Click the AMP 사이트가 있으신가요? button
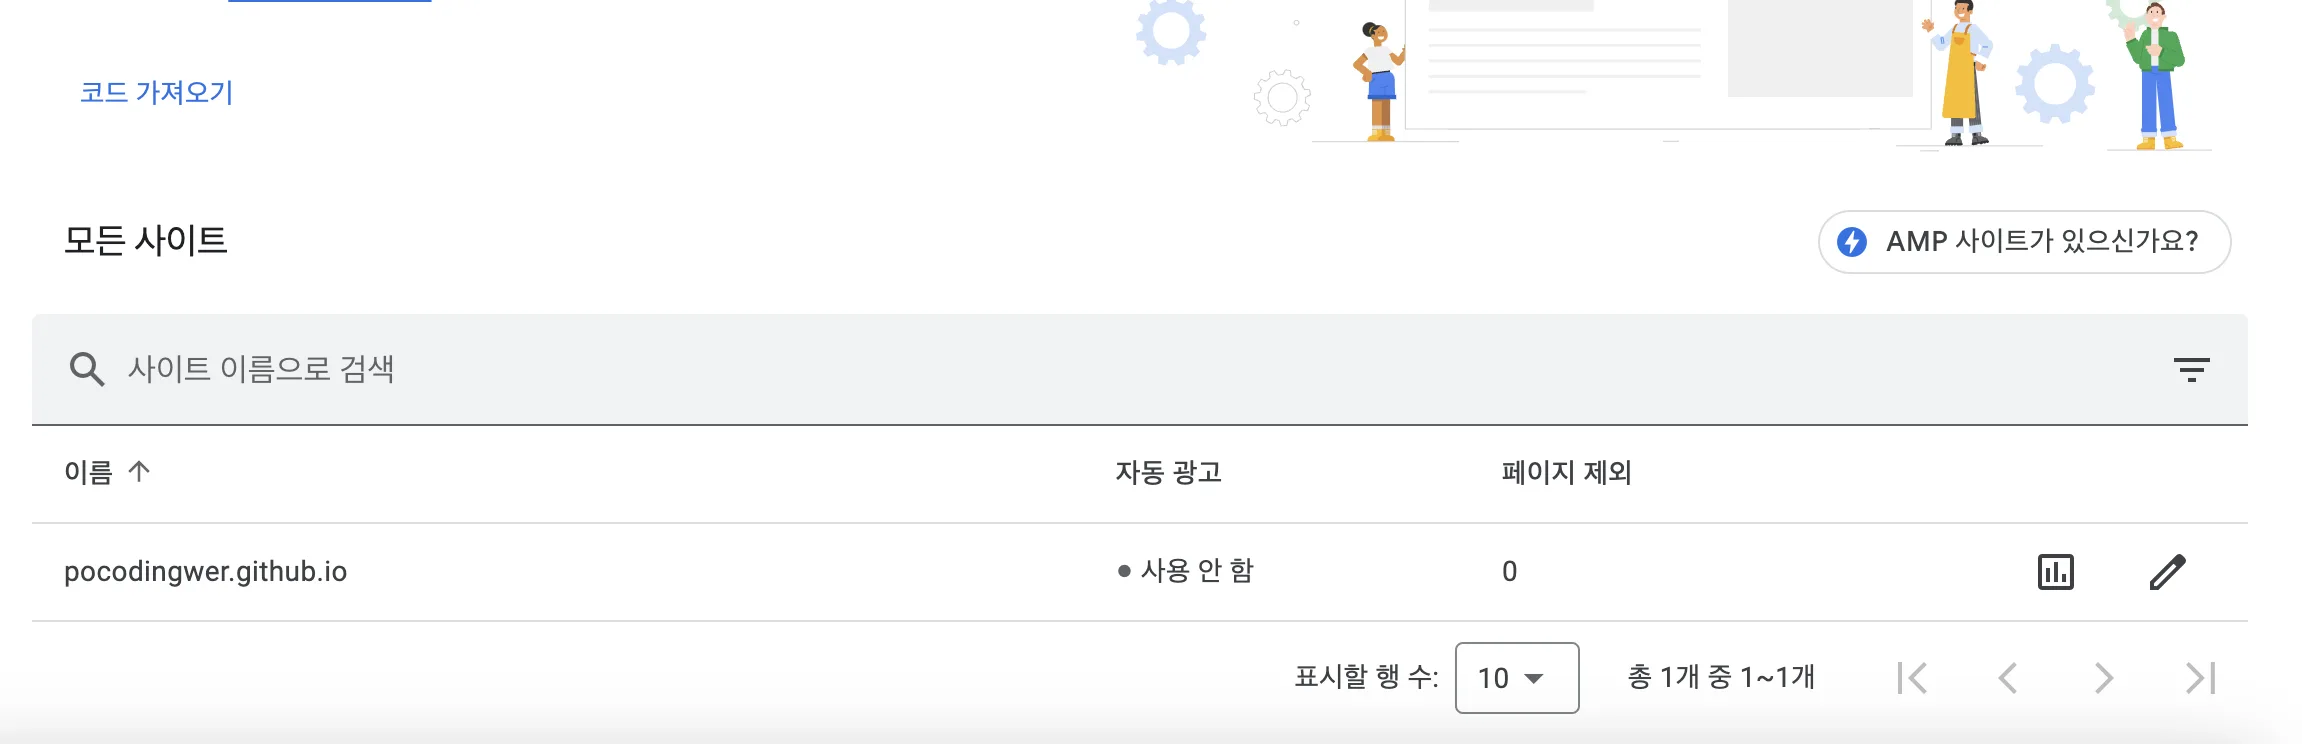Image resolution: width=2302 pixels, height=744 pixels. coord(2024,241)
